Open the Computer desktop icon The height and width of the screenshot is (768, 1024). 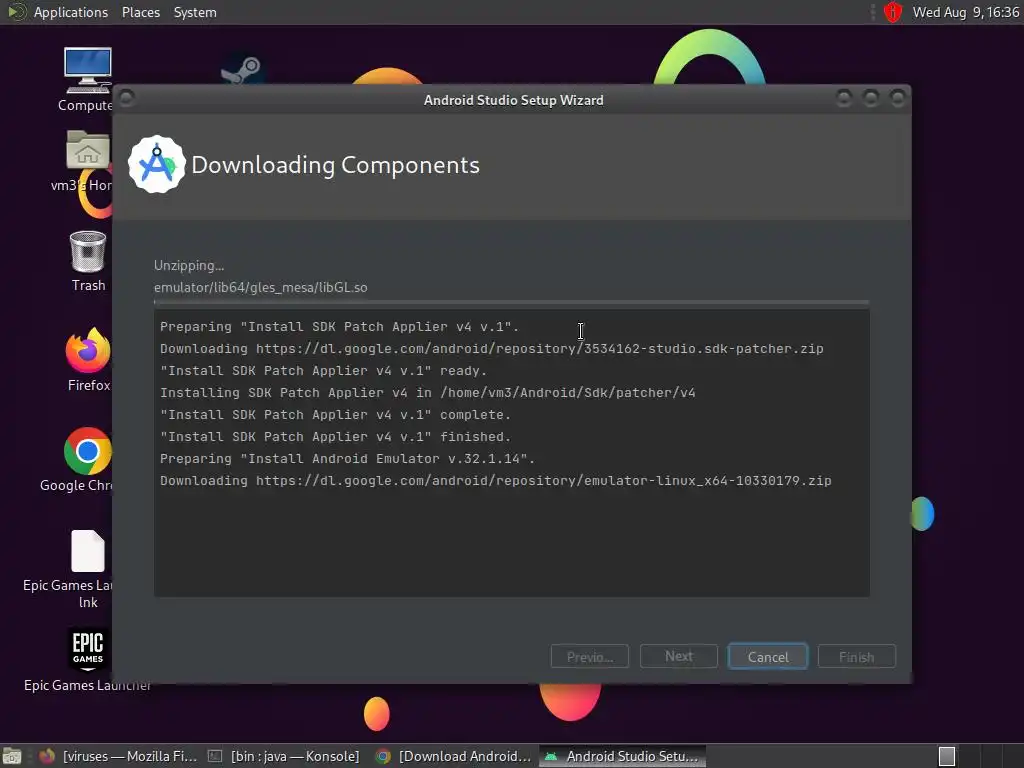87,71
